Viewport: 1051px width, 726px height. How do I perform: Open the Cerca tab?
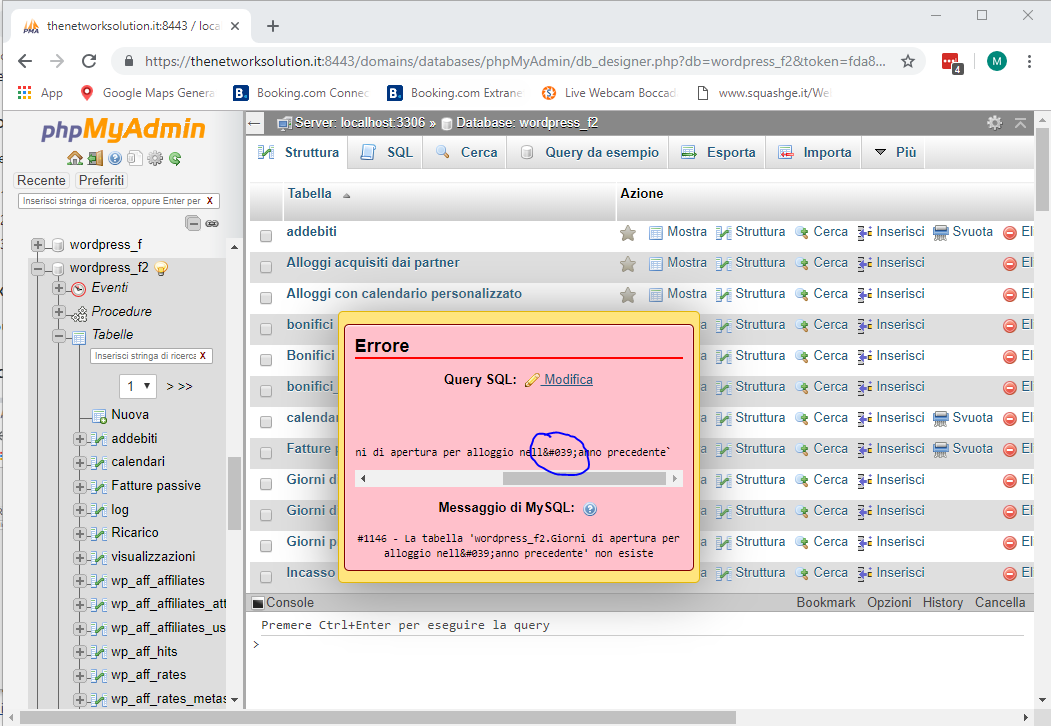tap(466, 153)
